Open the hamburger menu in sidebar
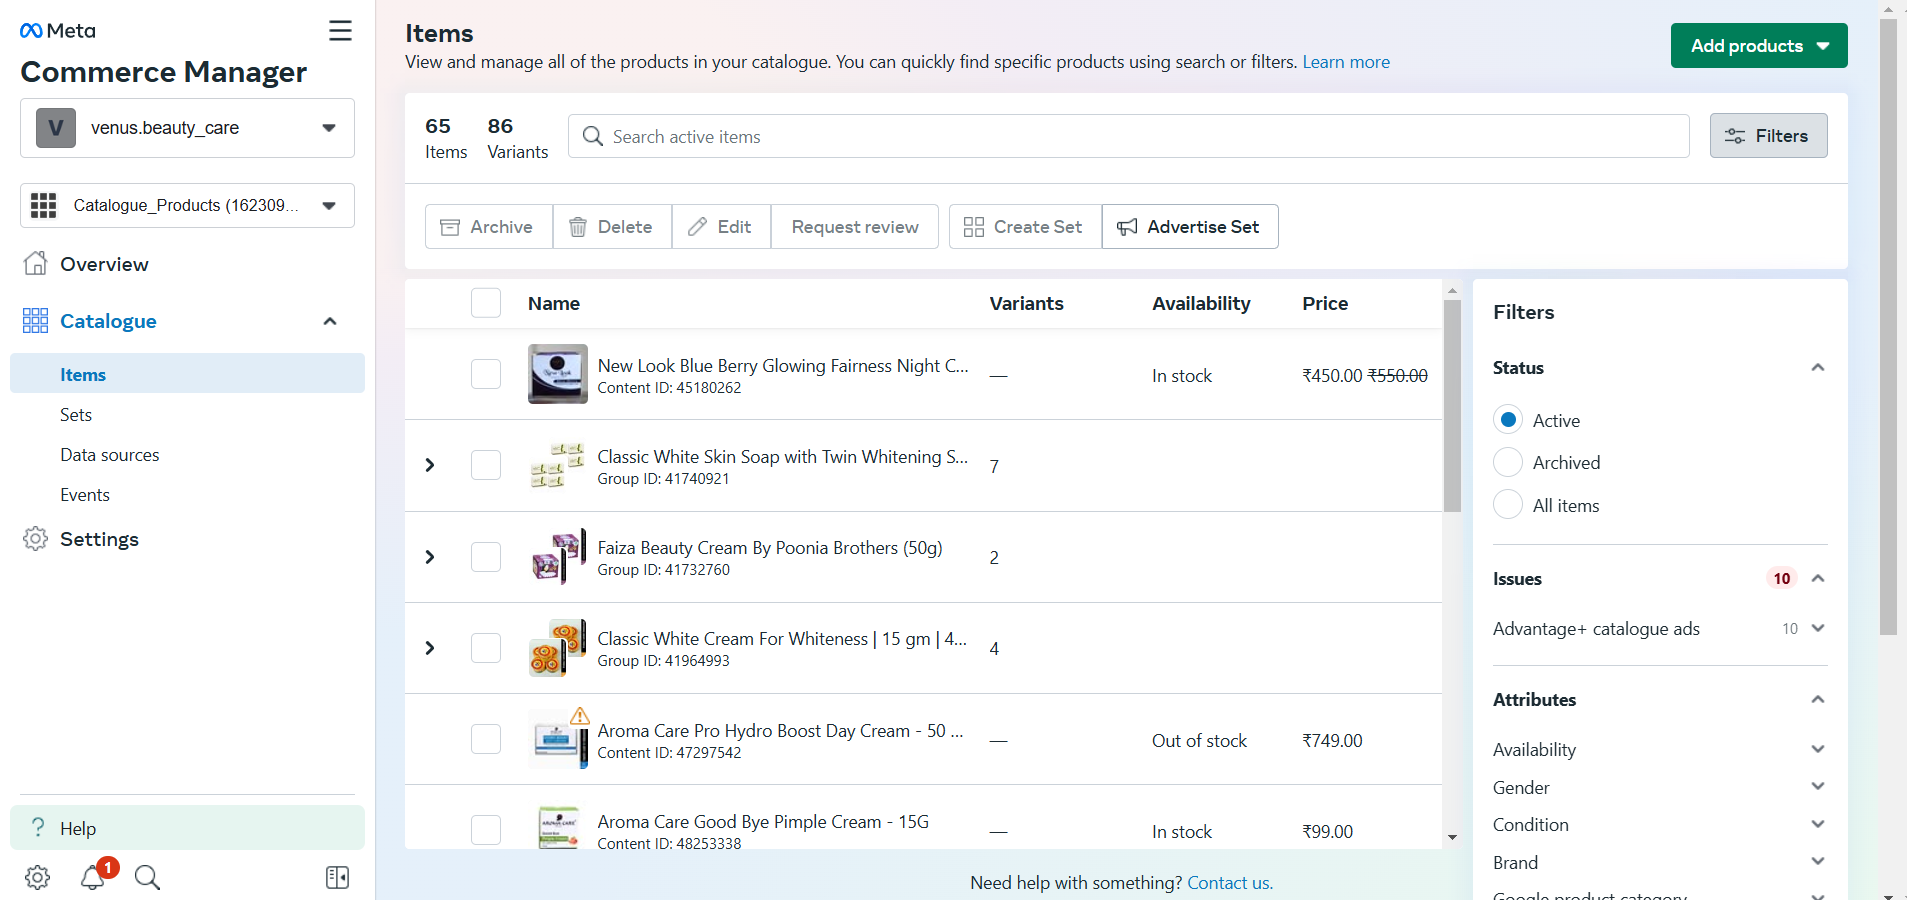Viewport: 1907px width, 900px height. point(340,31)
